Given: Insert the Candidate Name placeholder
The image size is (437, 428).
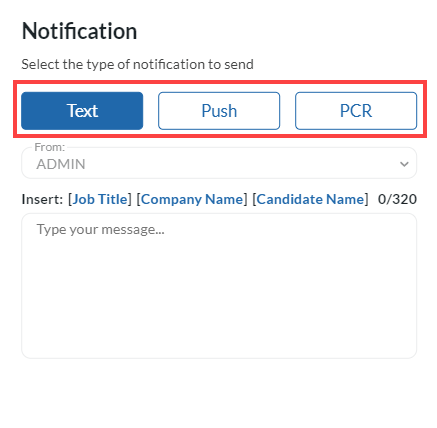Looking at the screenshot, I should 310,199.
